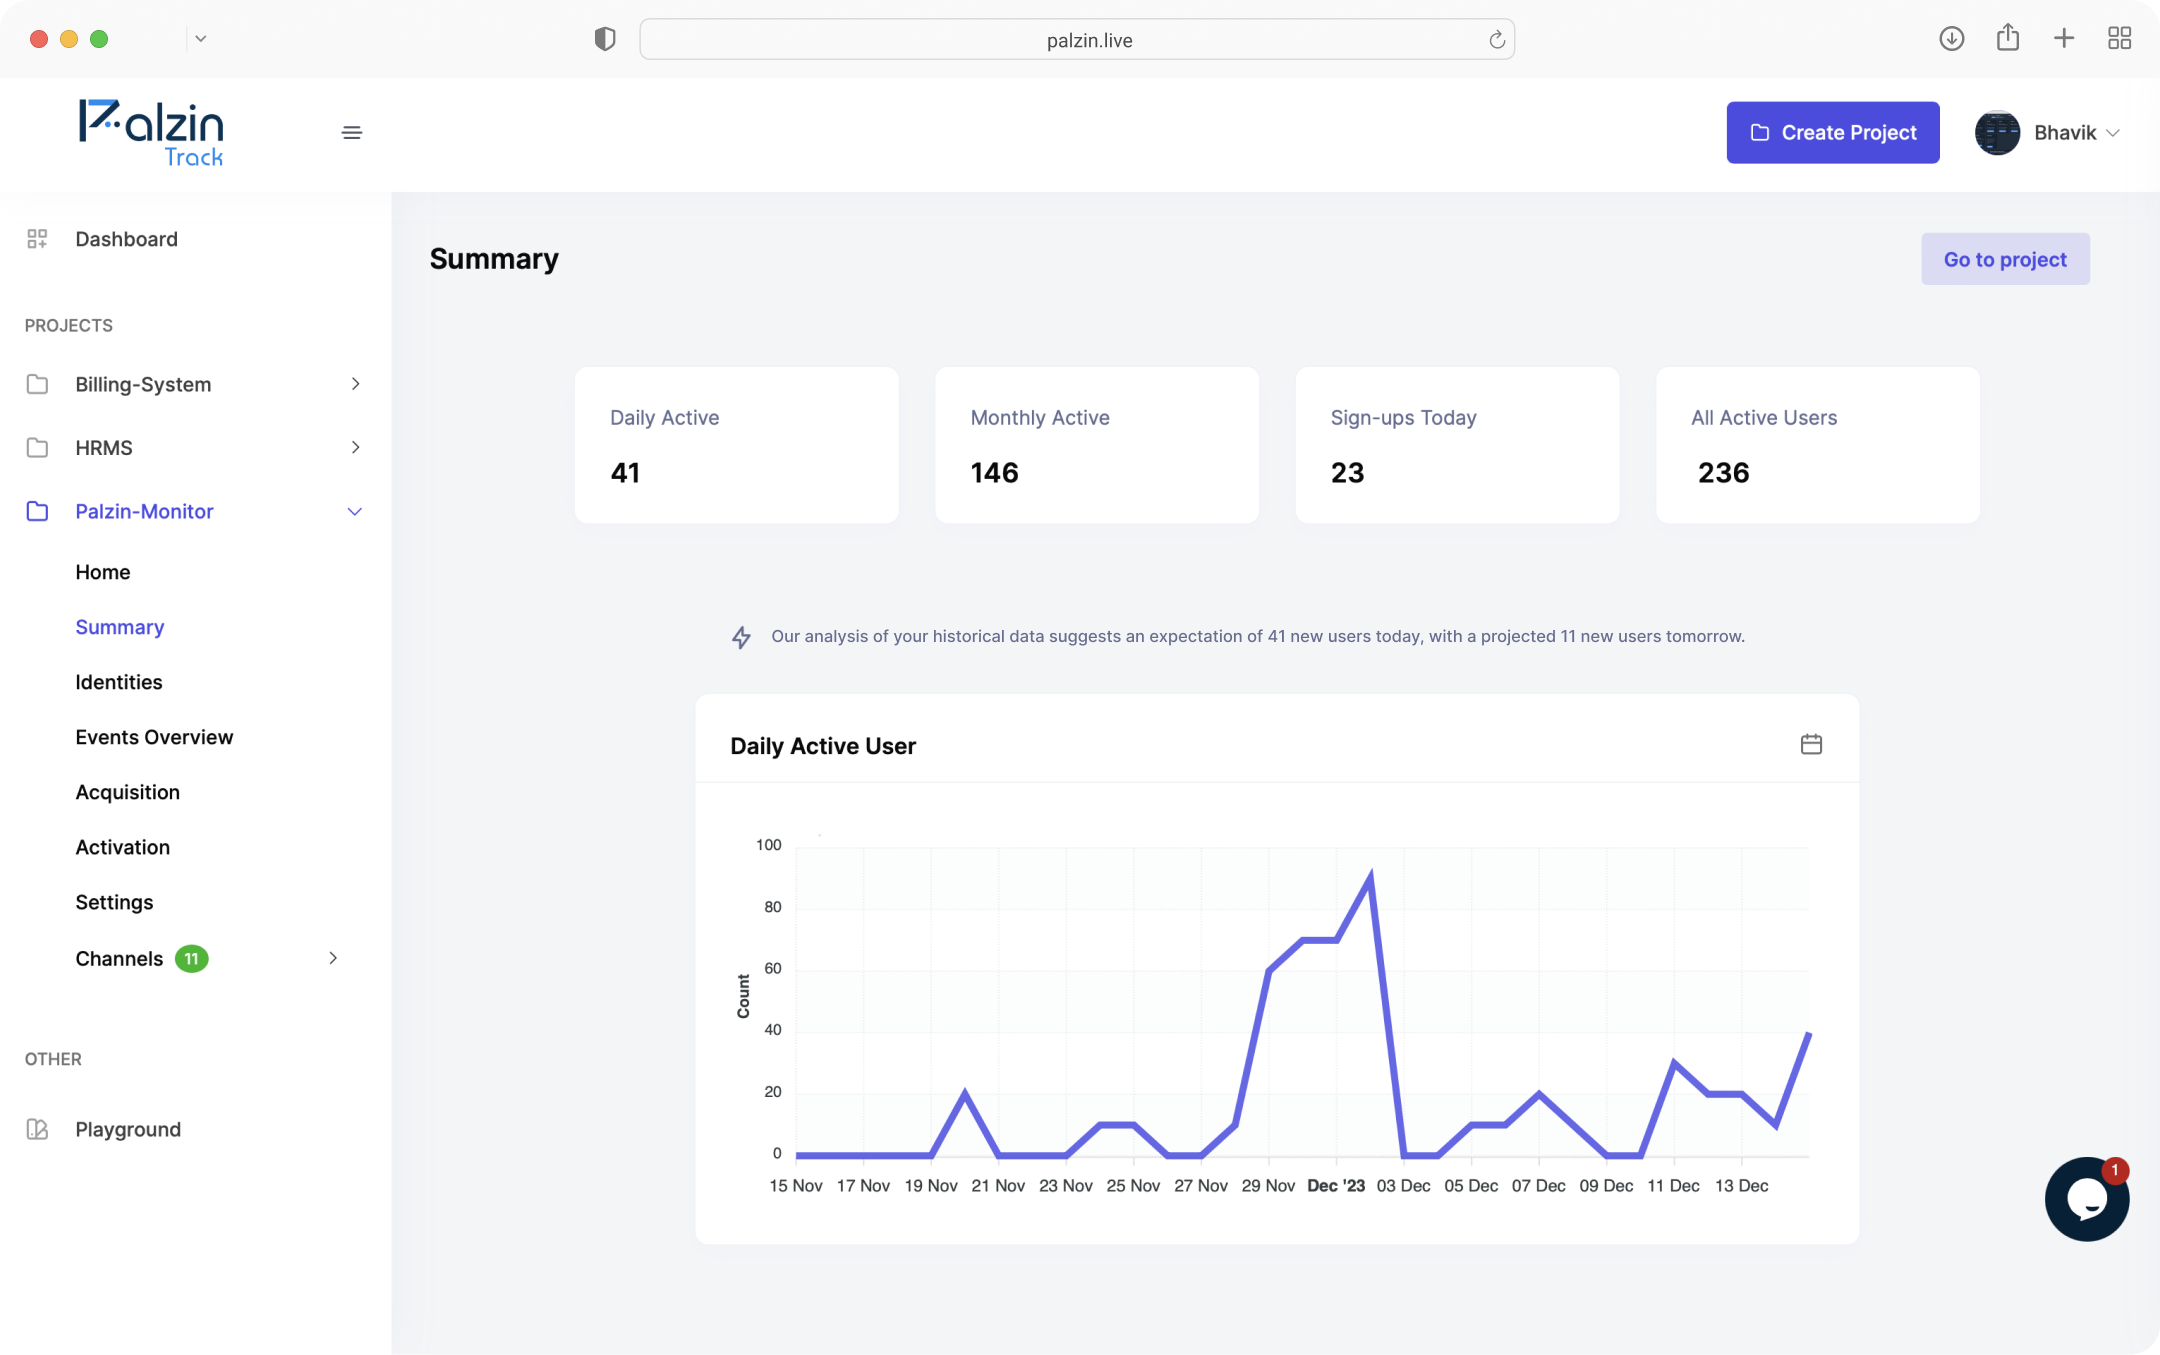Open the Identities menu item
Viewport: 2160px width, 1355px height.
click(118, 682)
